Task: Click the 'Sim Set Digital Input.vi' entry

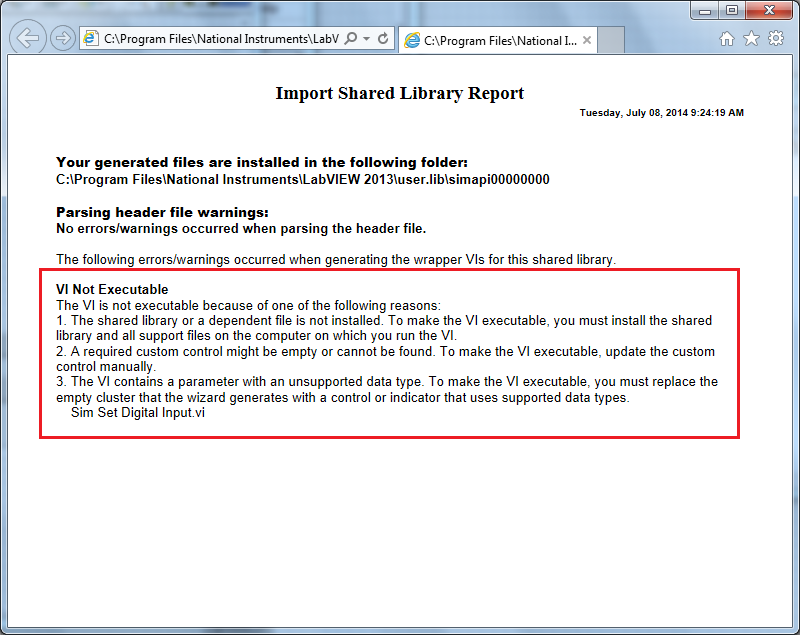Action: coord(138,413)
